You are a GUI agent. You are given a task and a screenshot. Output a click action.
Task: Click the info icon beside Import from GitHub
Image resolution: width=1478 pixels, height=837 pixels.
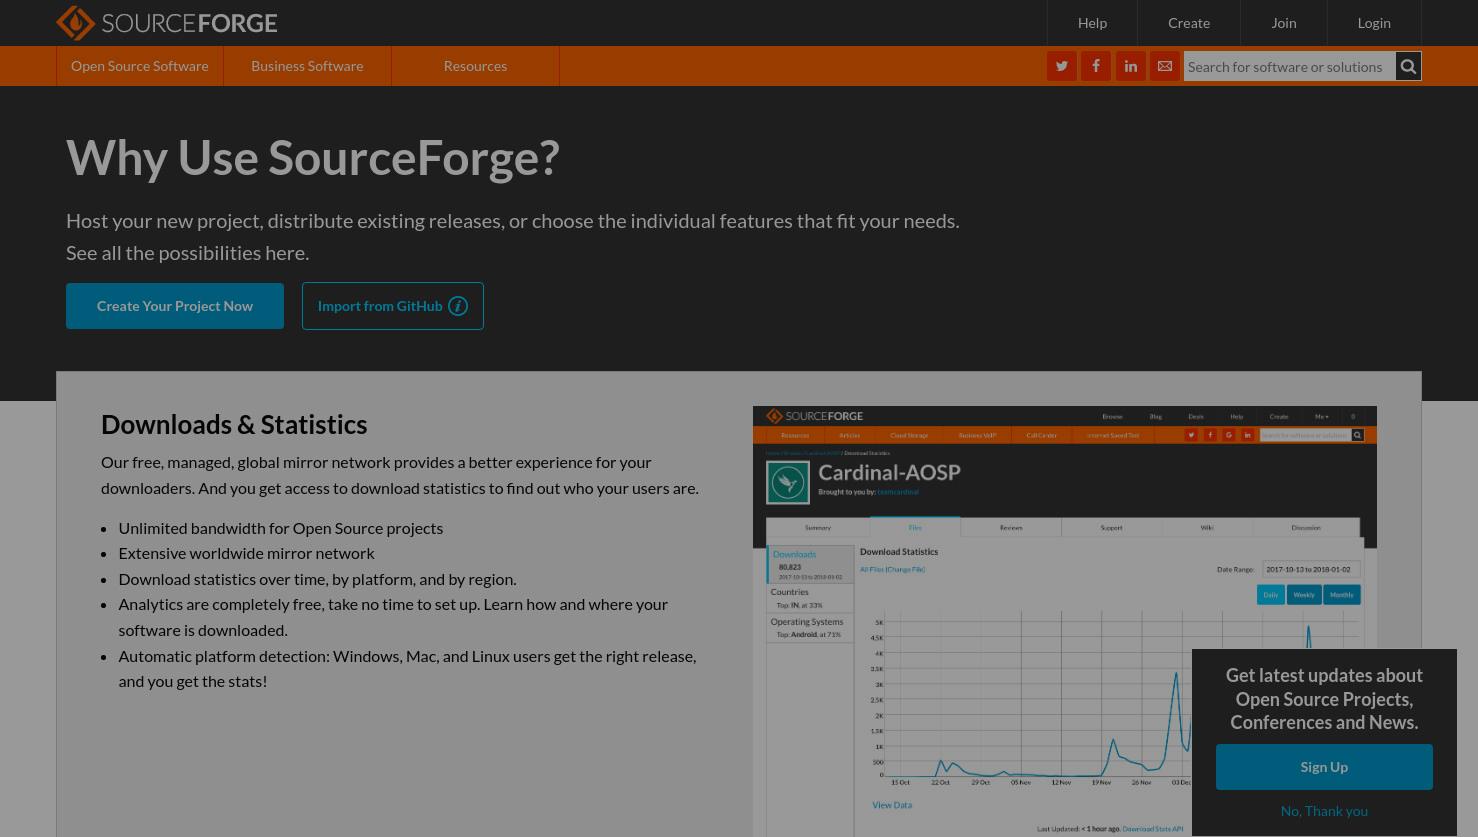click(x=458, y=306)
